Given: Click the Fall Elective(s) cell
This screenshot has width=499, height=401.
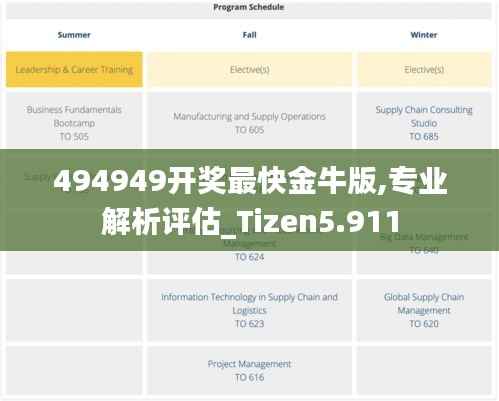Looking at the screenshot, I should click(250, 69).
